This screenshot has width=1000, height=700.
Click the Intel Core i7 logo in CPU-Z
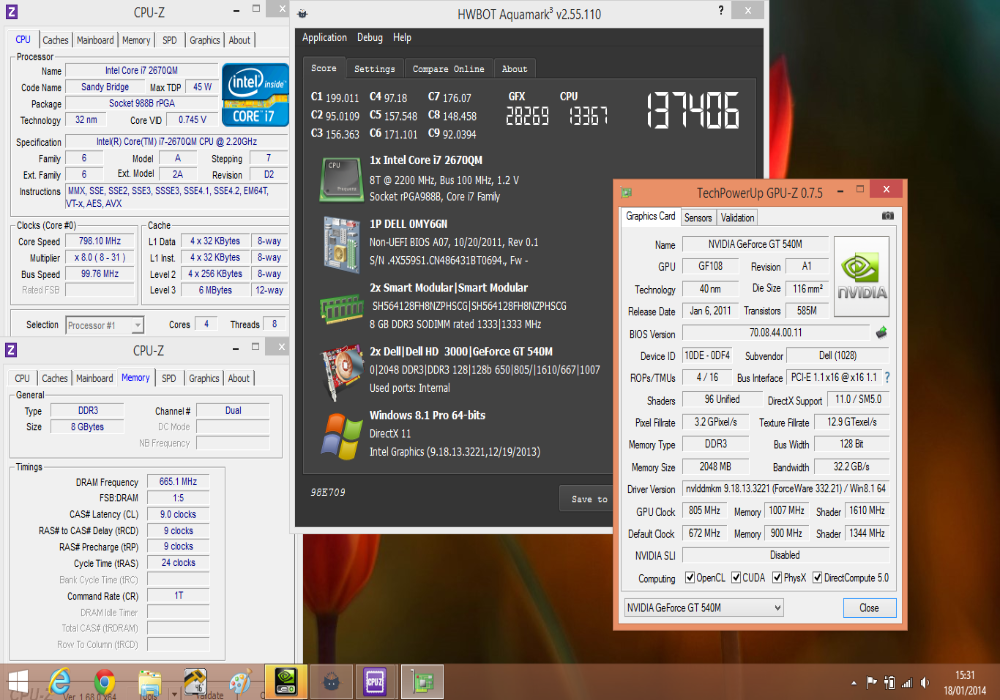click(x=255, y=94)
